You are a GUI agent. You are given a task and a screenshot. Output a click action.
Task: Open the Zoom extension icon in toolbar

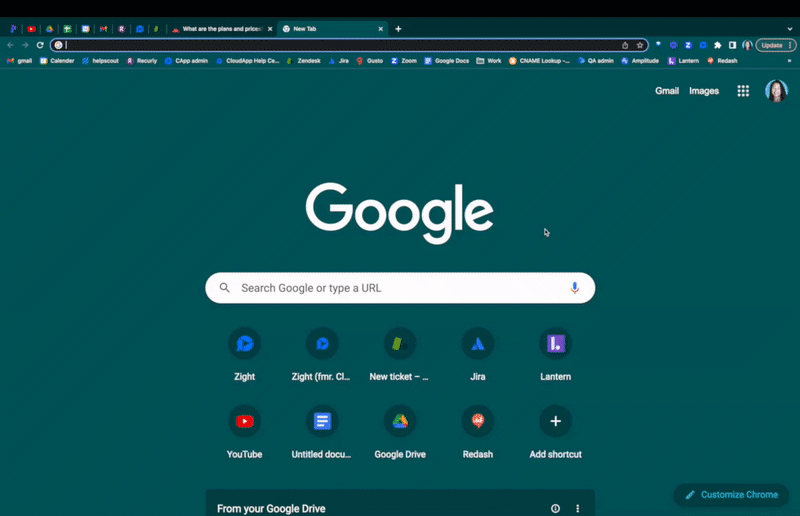(688, 45)
